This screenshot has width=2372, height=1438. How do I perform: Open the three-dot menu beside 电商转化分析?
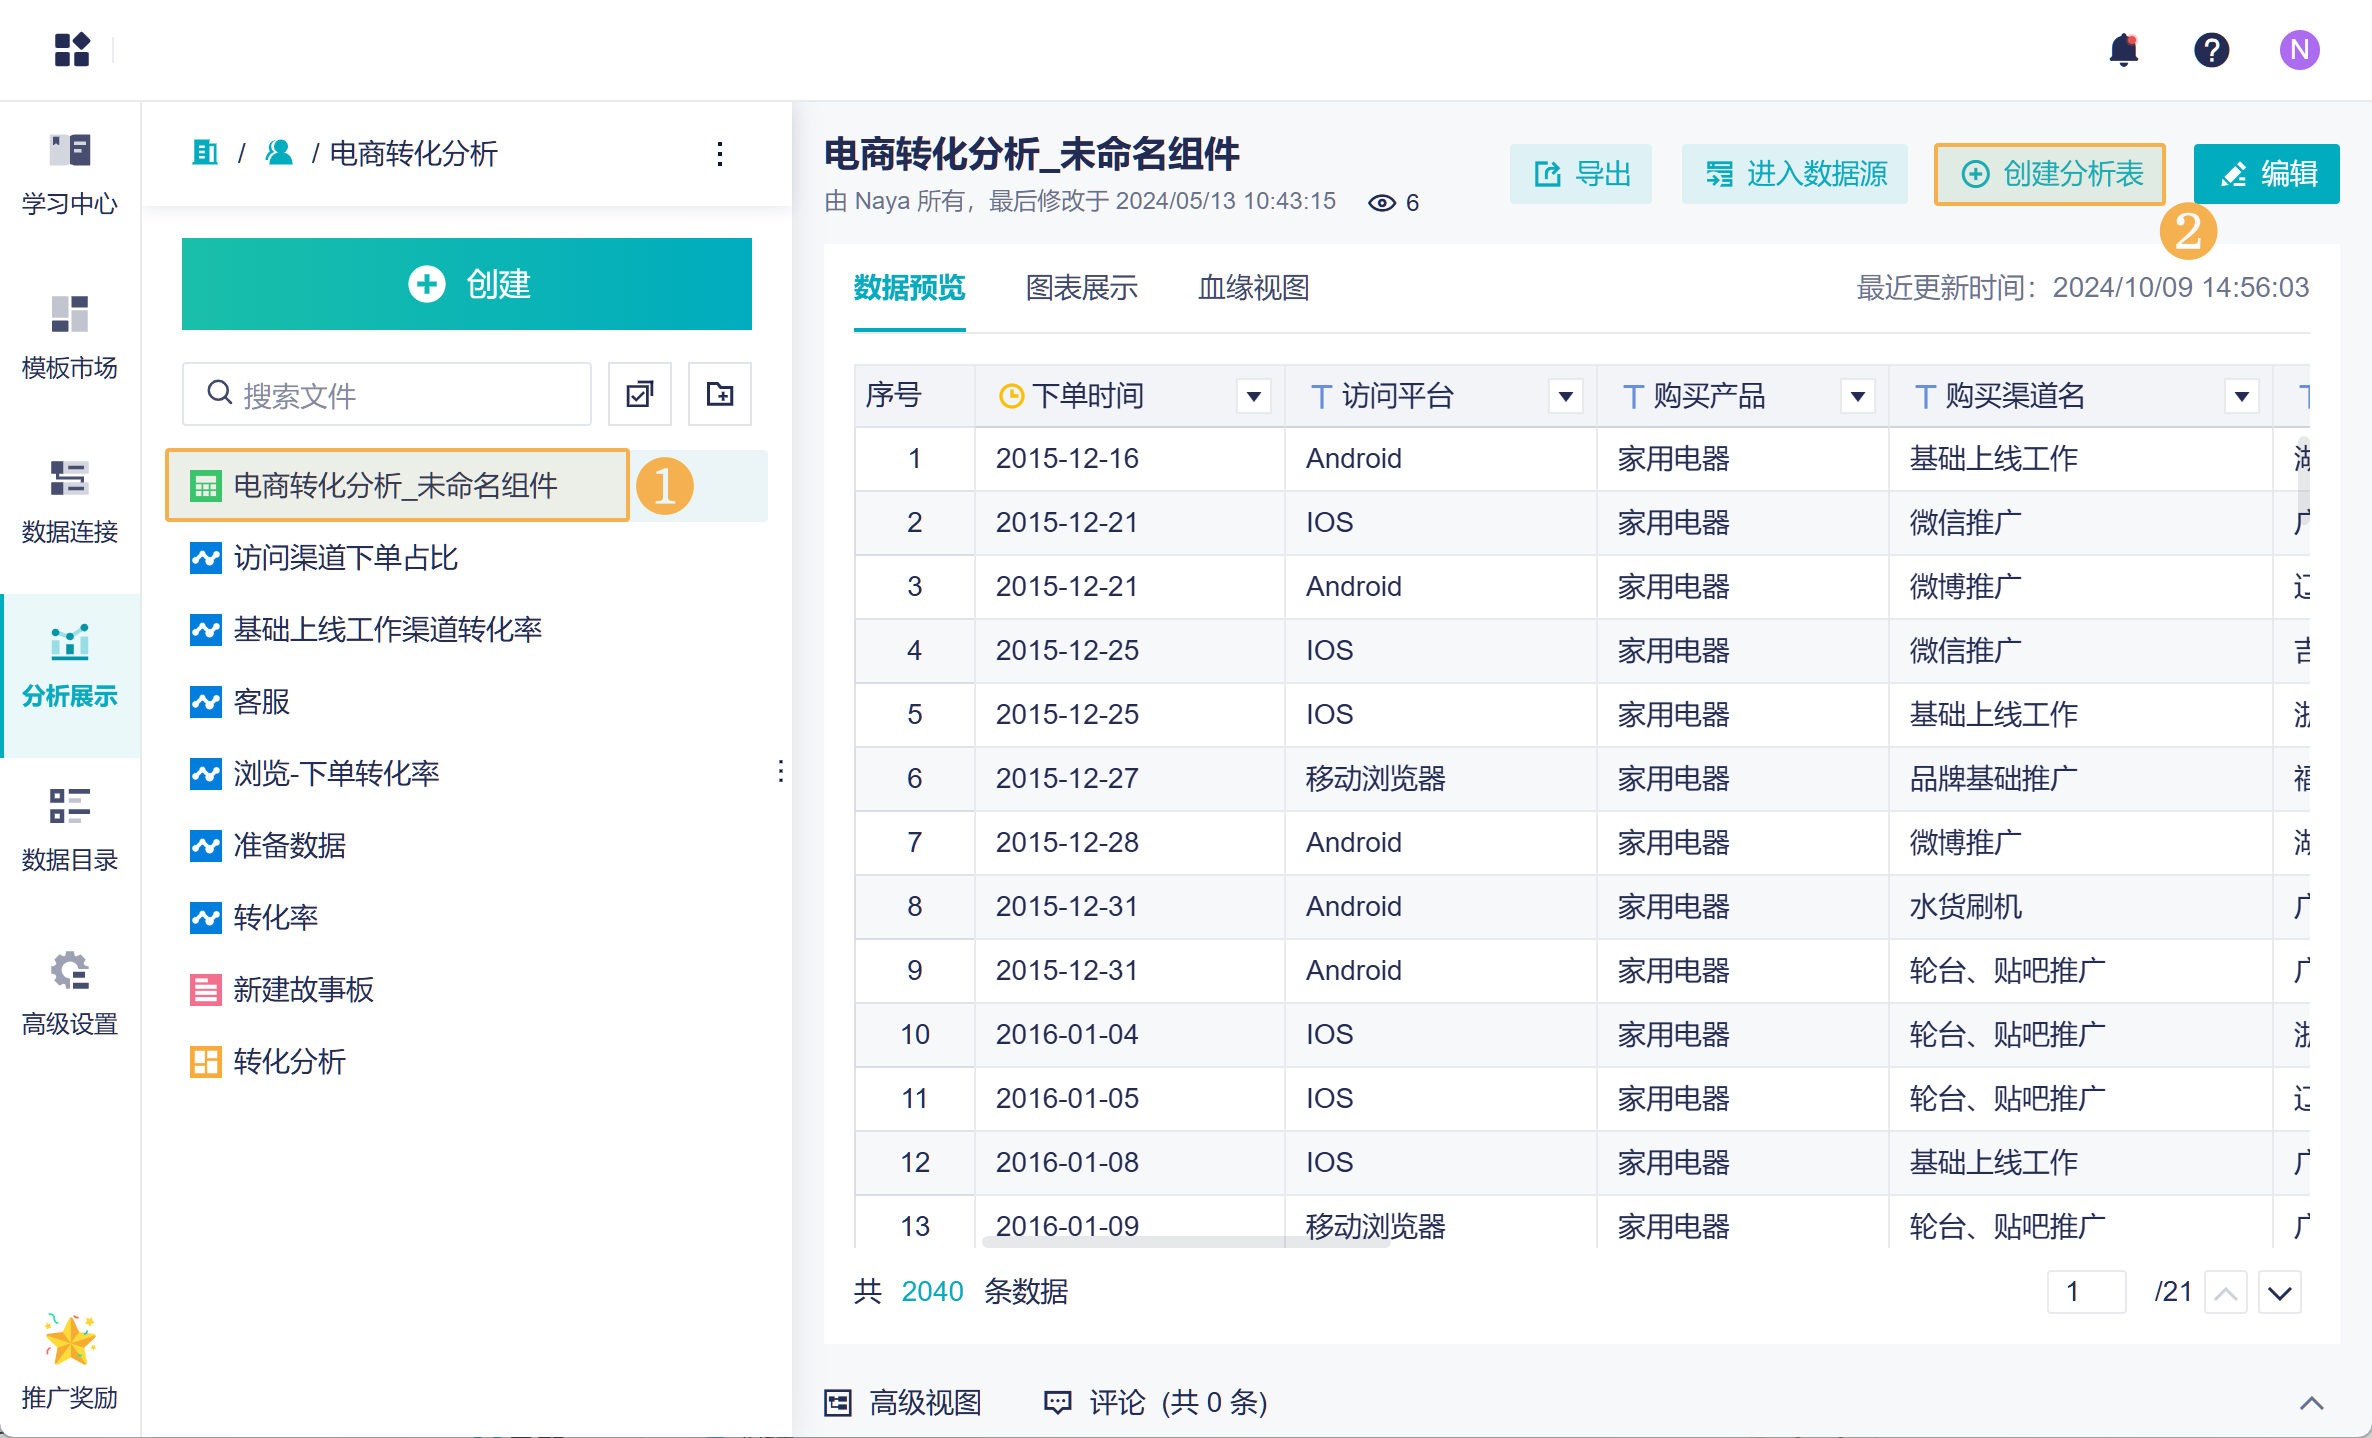pos(719,154)
